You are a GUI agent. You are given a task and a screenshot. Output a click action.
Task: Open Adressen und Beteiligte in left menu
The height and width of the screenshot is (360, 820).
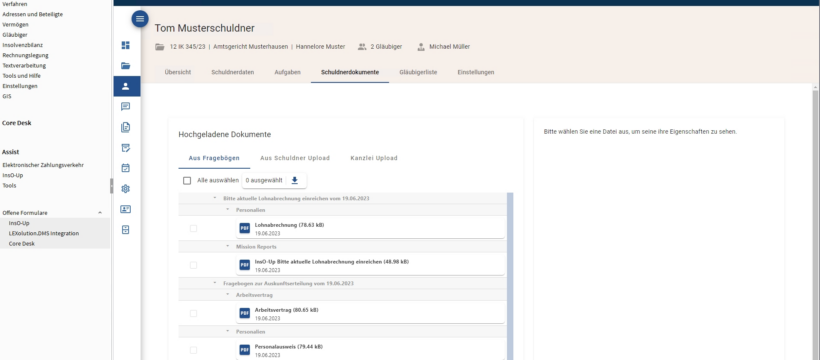(x=32, y=14)
